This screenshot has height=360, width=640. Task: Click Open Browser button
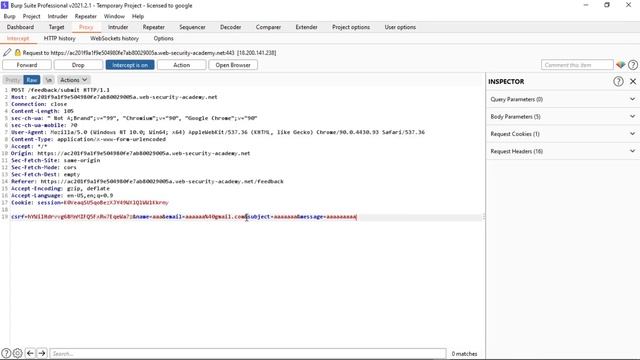[x=233, y=65]
